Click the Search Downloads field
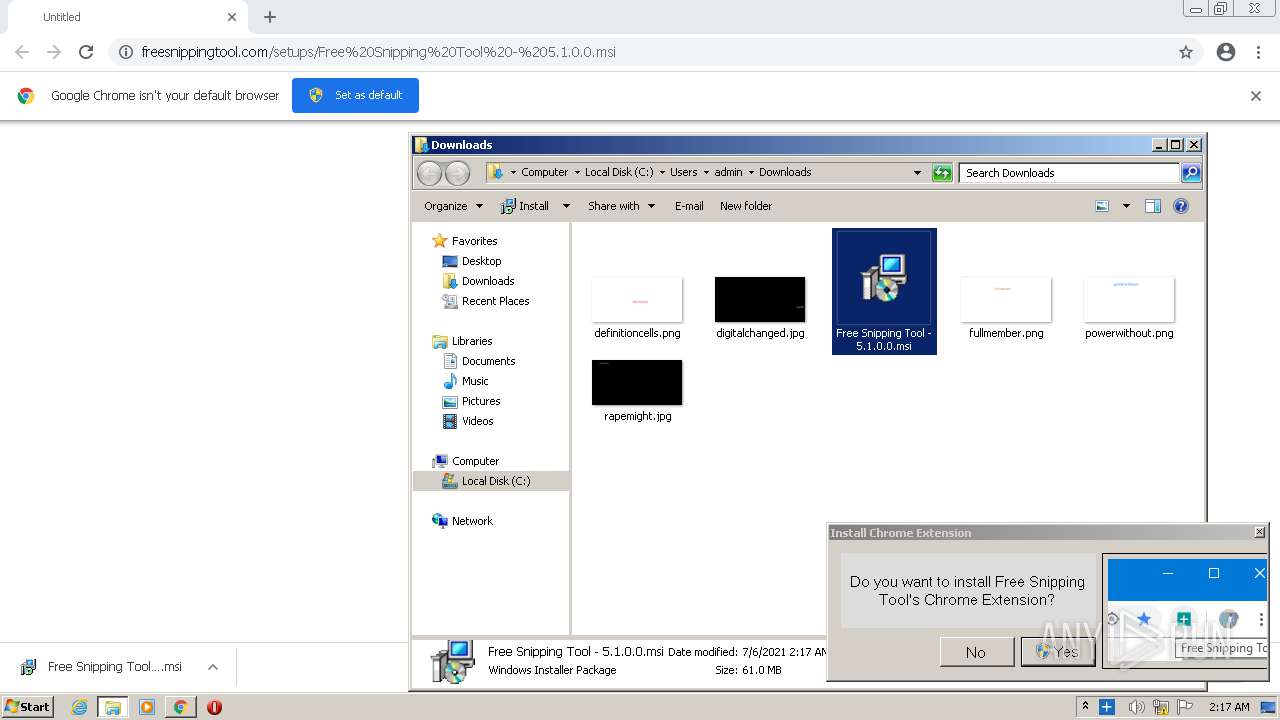1280x720 pixels. pyautogui.click(x=1069, y=173)
